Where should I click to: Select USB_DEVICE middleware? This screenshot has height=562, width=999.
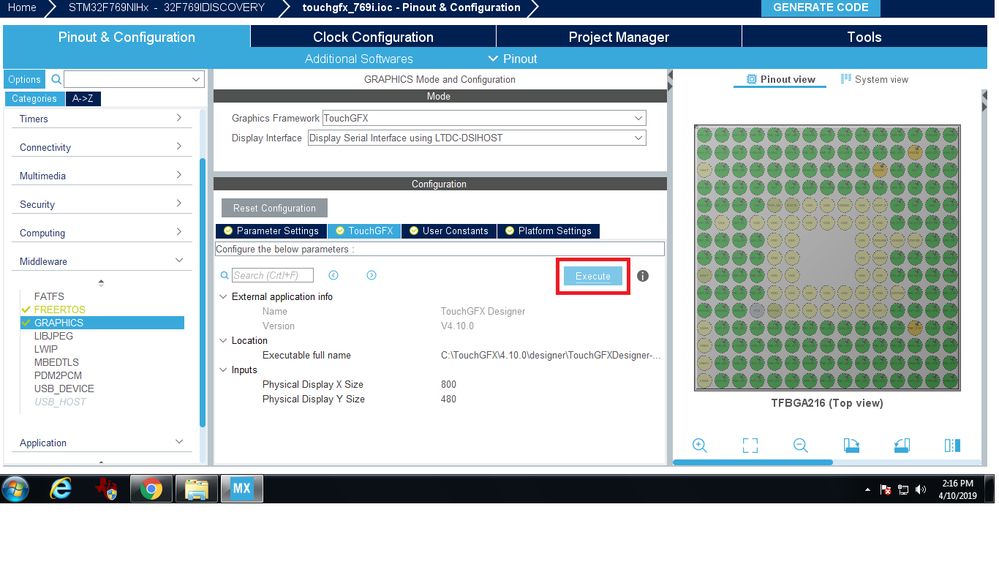[64, 389]
